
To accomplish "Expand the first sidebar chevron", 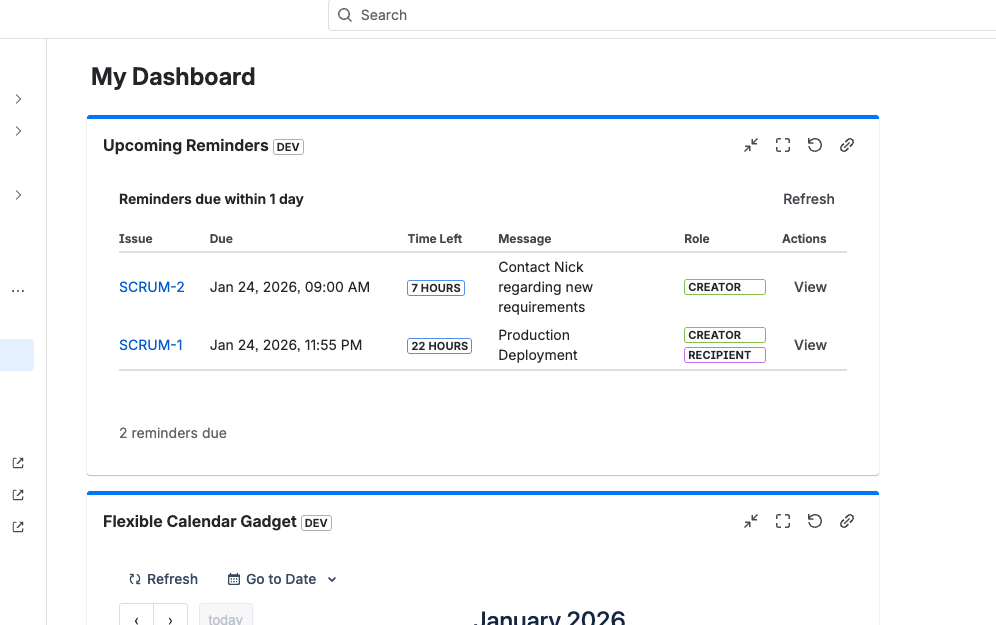I will [18, 99].
